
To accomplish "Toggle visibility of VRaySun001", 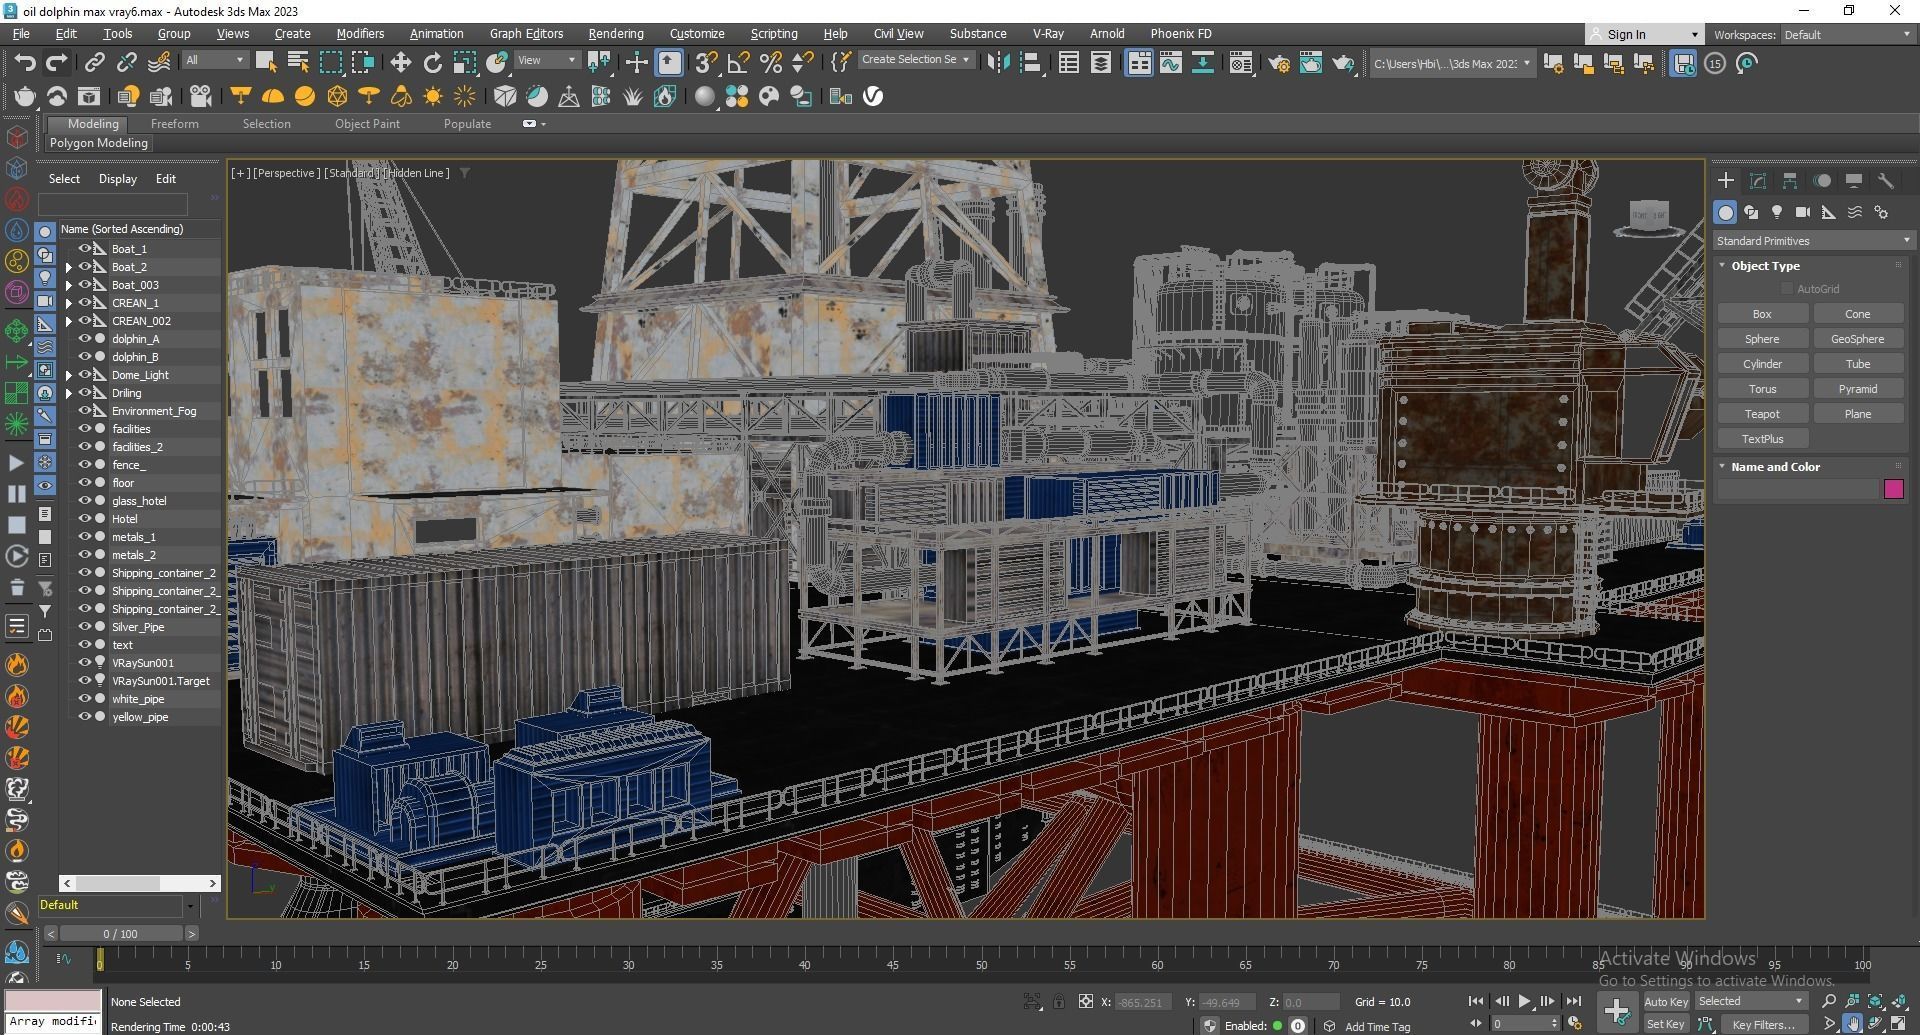I will pos(85,663).
